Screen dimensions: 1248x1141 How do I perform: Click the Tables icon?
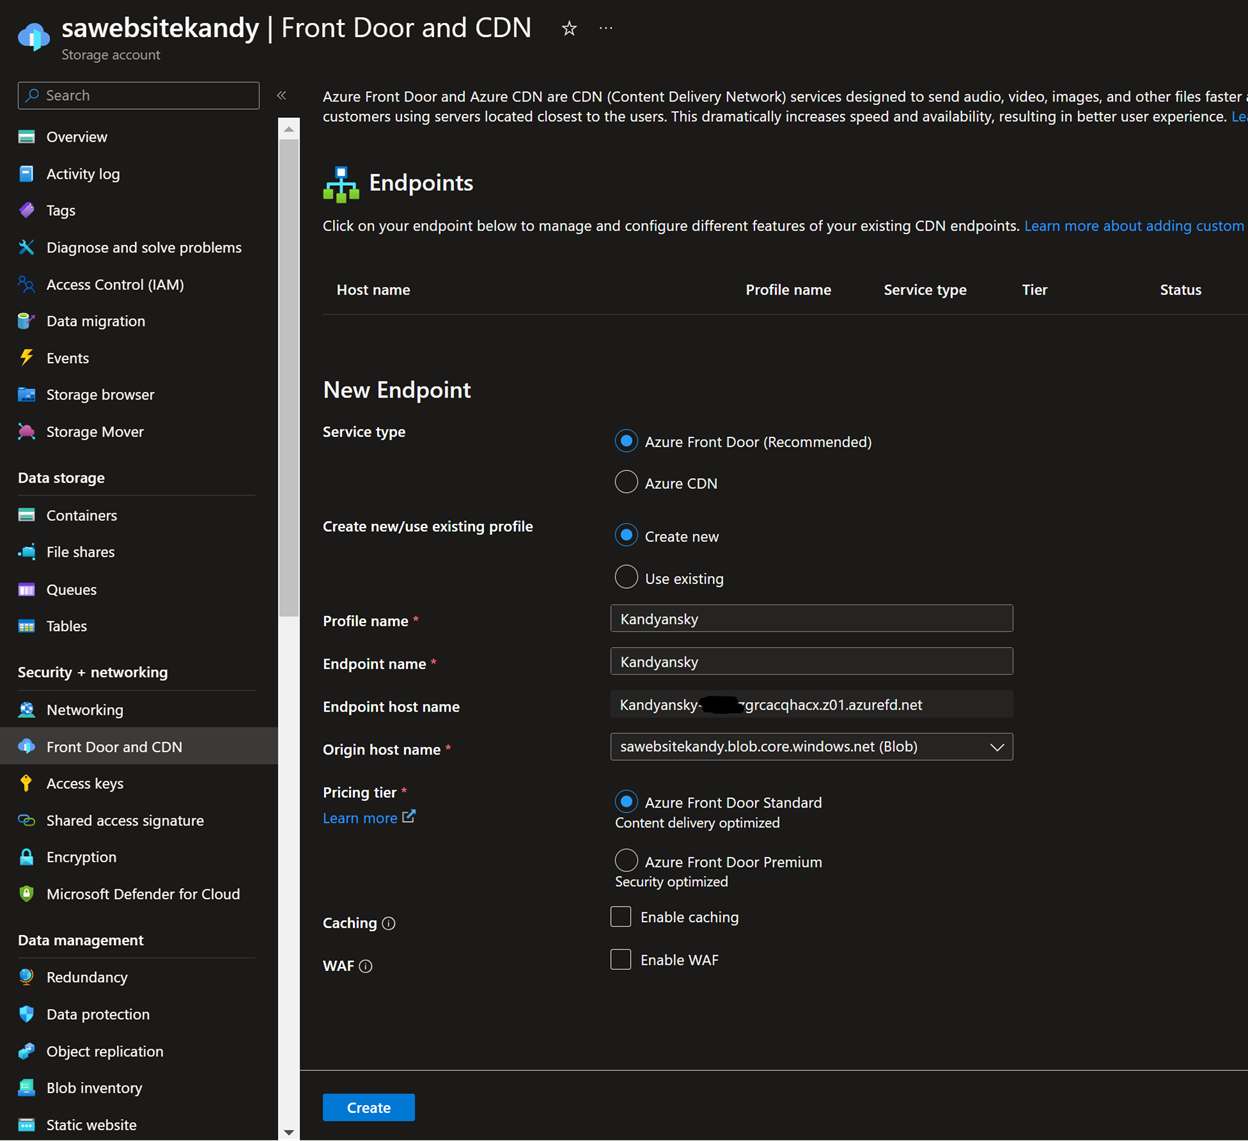tap(27, 626)
